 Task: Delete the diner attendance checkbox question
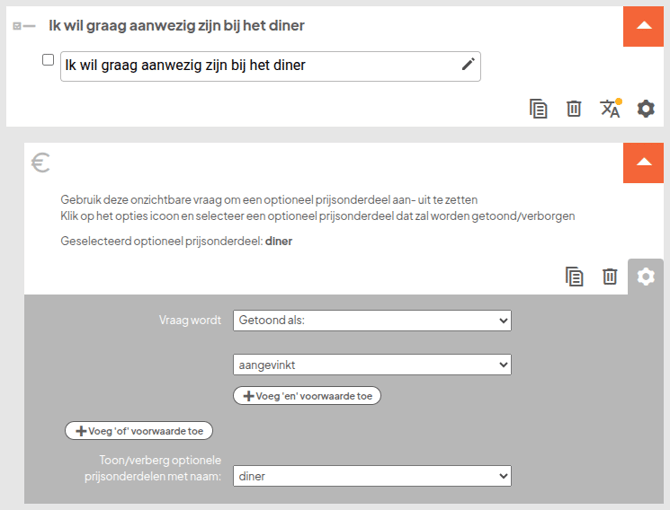[x=574, y=109]
